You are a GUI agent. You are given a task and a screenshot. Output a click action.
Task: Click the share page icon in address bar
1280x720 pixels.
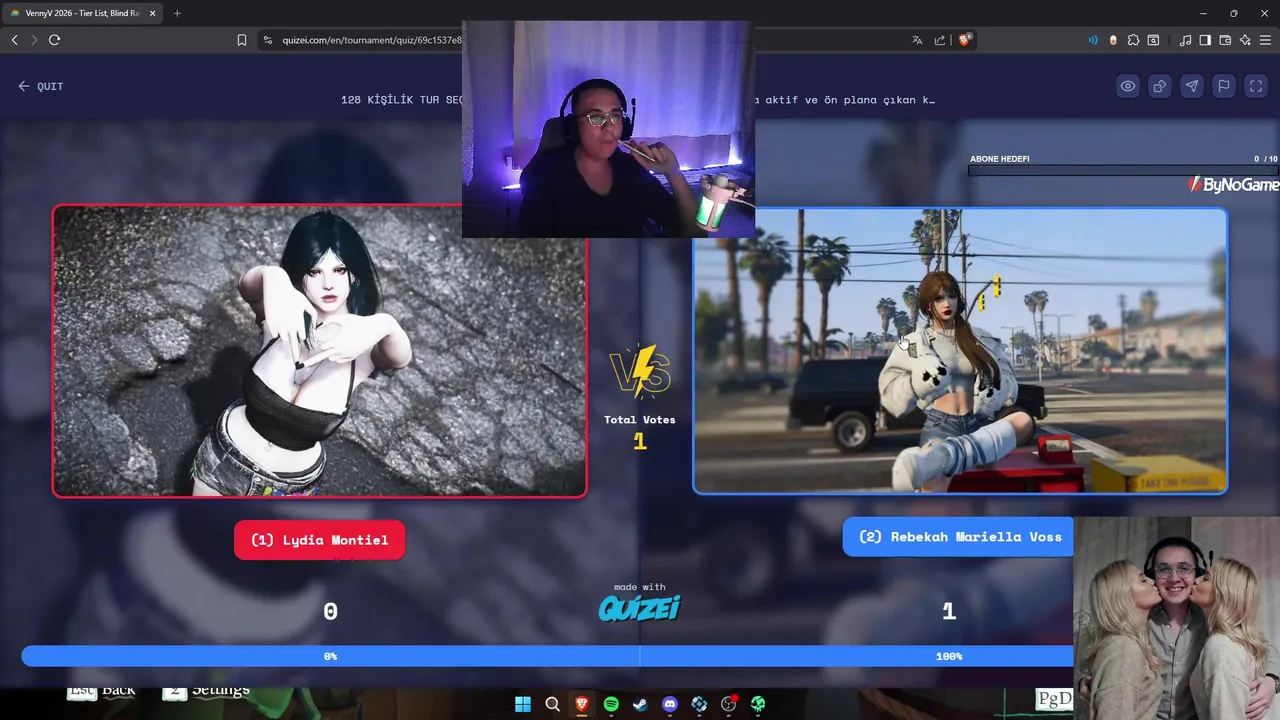click(x=940, y=40)
